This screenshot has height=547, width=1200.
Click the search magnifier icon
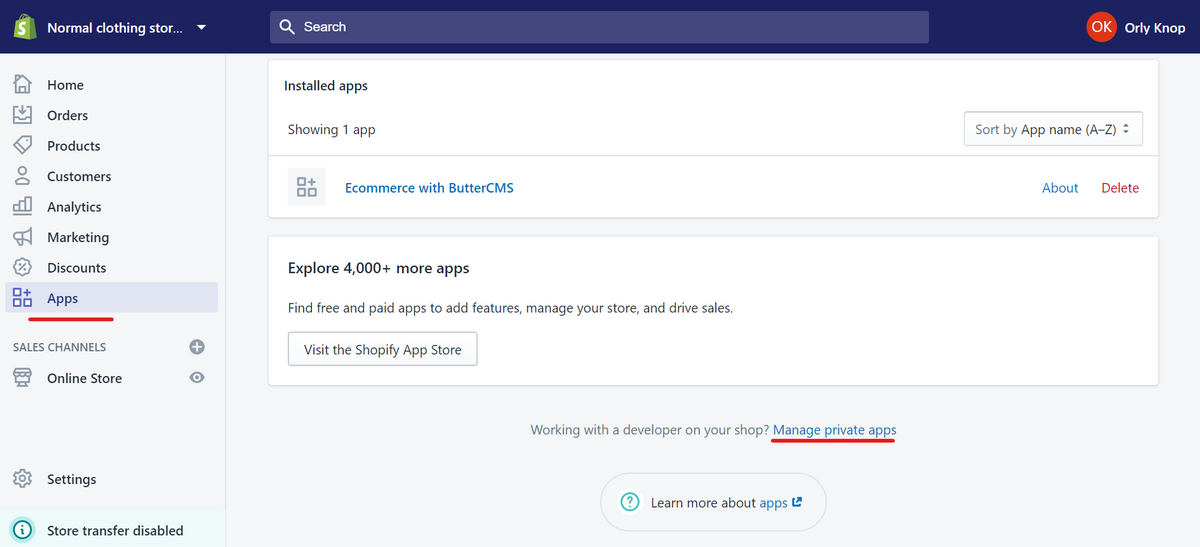point(287,27)
